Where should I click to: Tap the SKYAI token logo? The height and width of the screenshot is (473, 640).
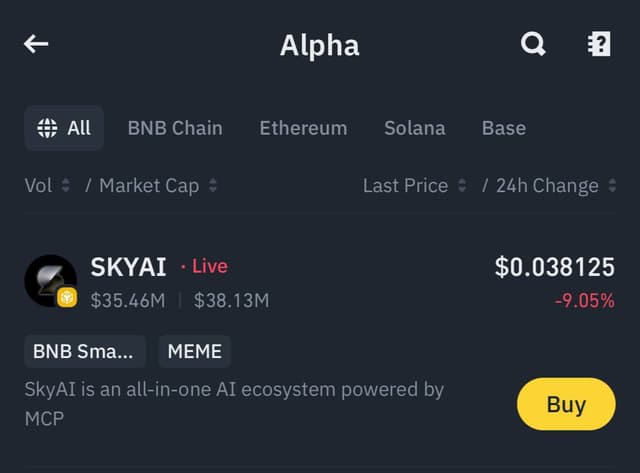coord(51,280)
